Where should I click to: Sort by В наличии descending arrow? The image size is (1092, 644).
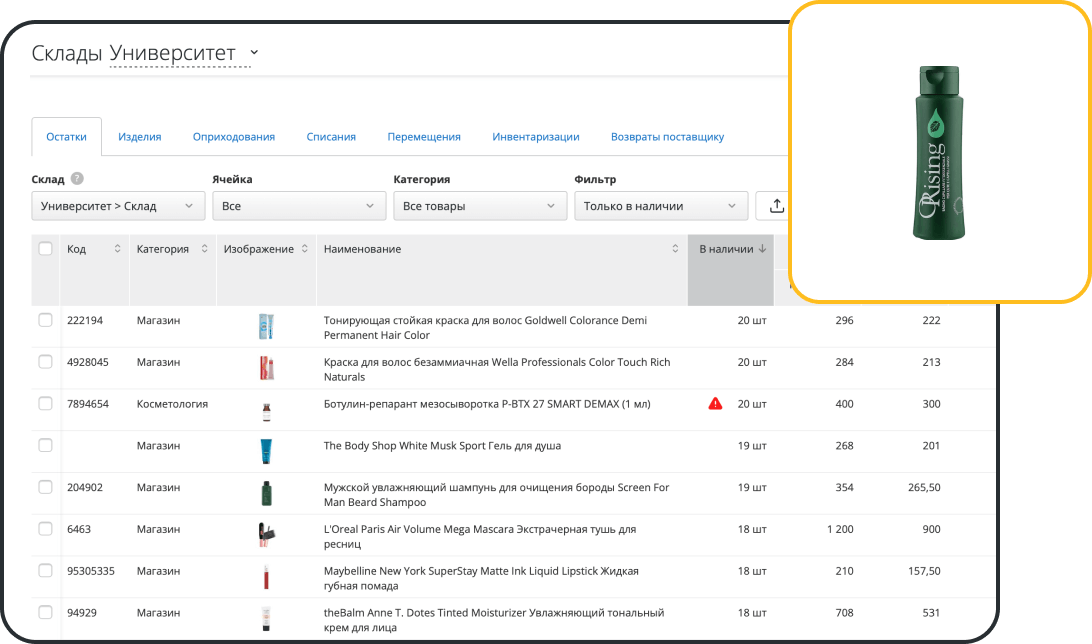[x=763, y=249]
